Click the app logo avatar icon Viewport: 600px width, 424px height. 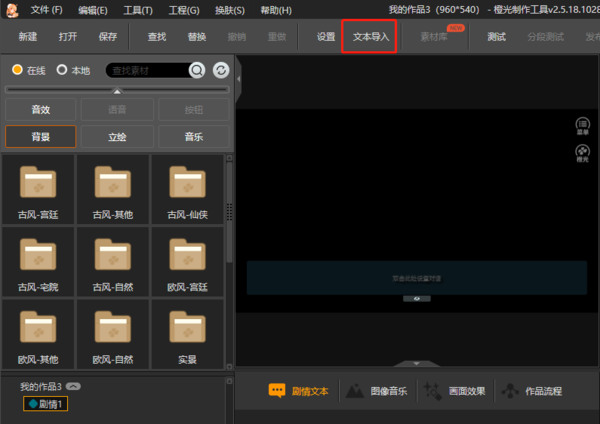point(11,9)
